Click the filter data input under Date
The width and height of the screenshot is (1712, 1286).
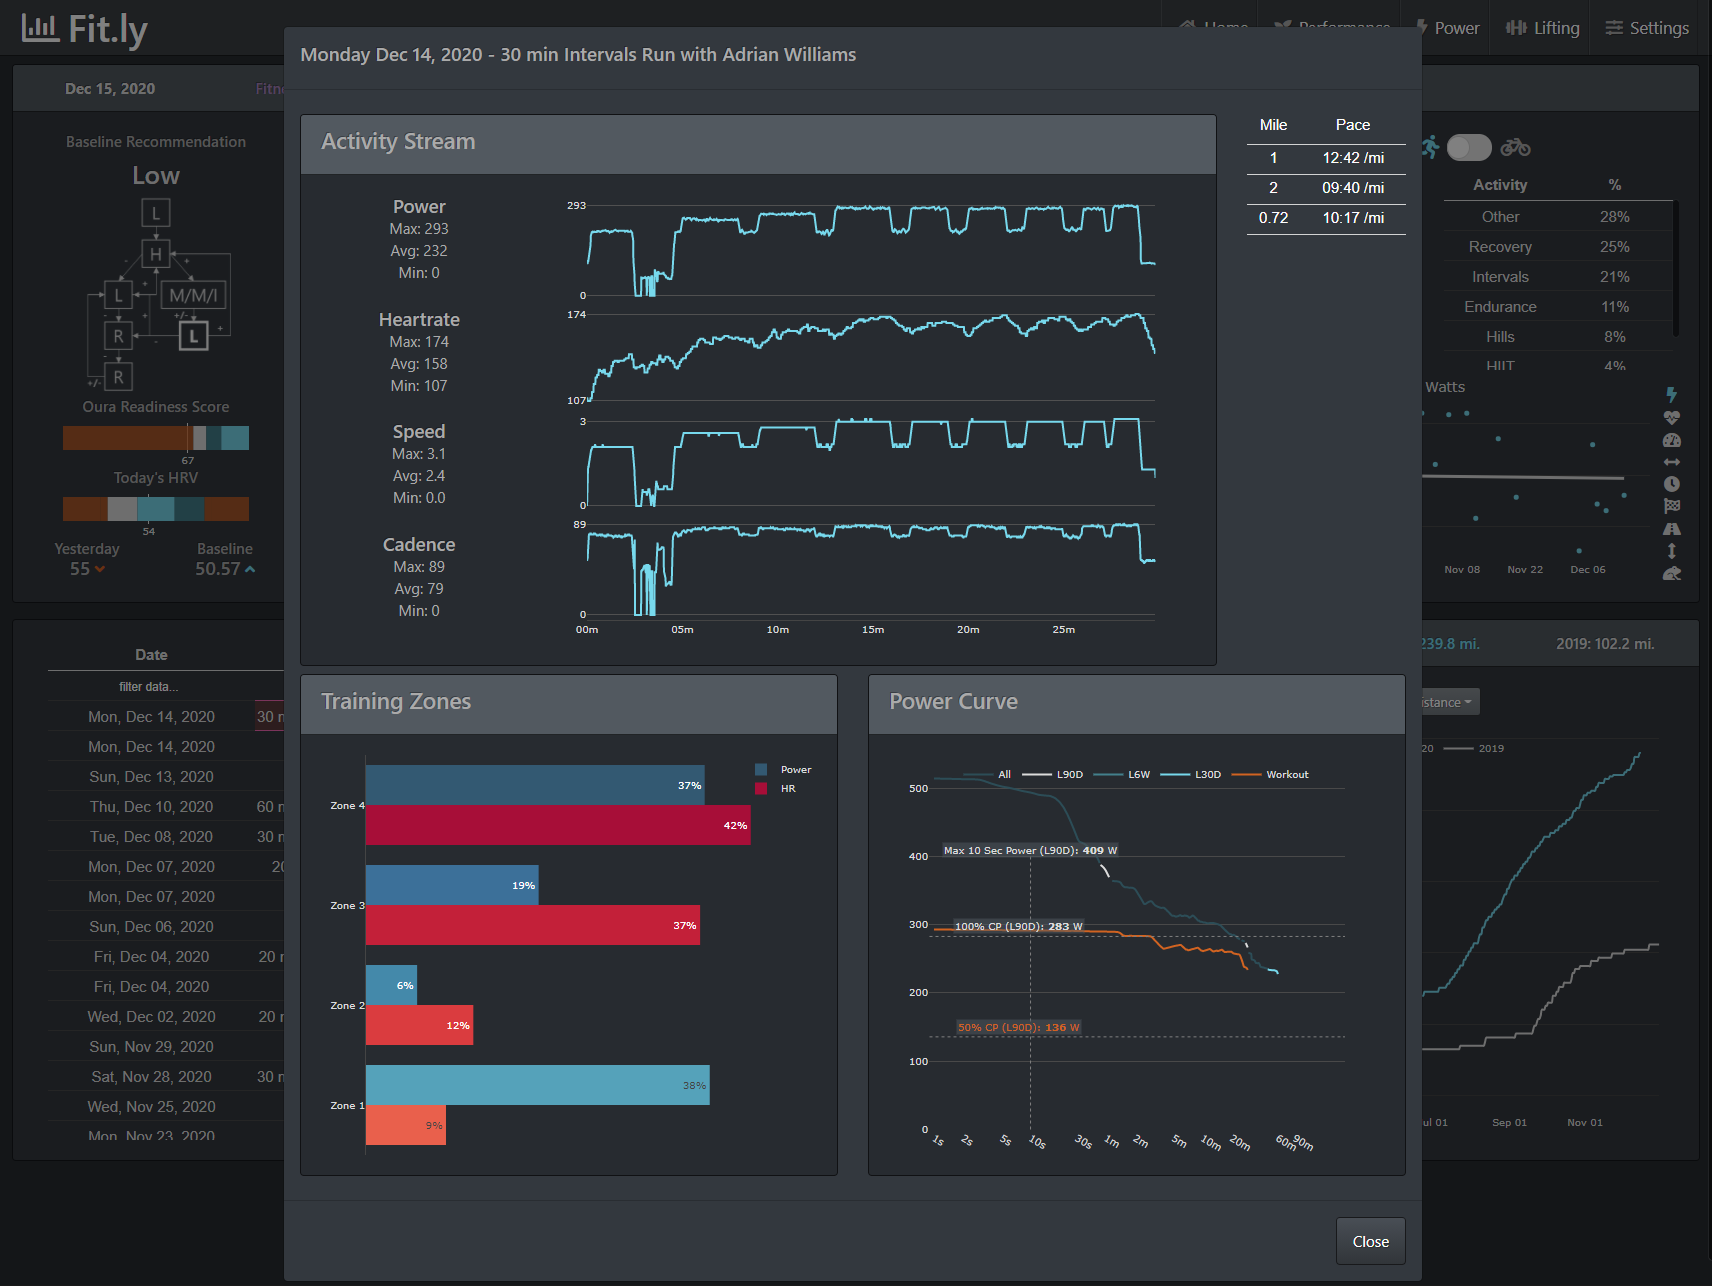(150, 687)
